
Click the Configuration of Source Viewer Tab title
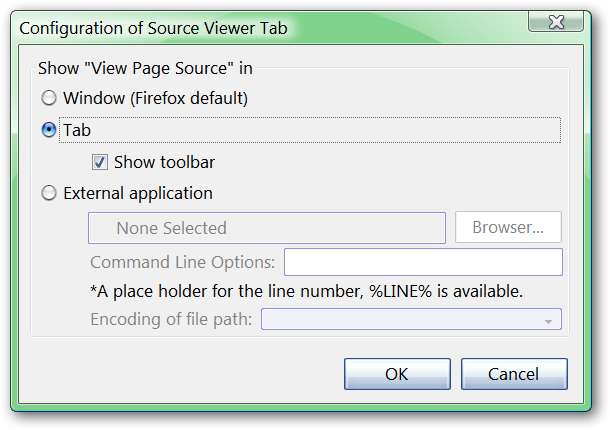tap(153, 28)
